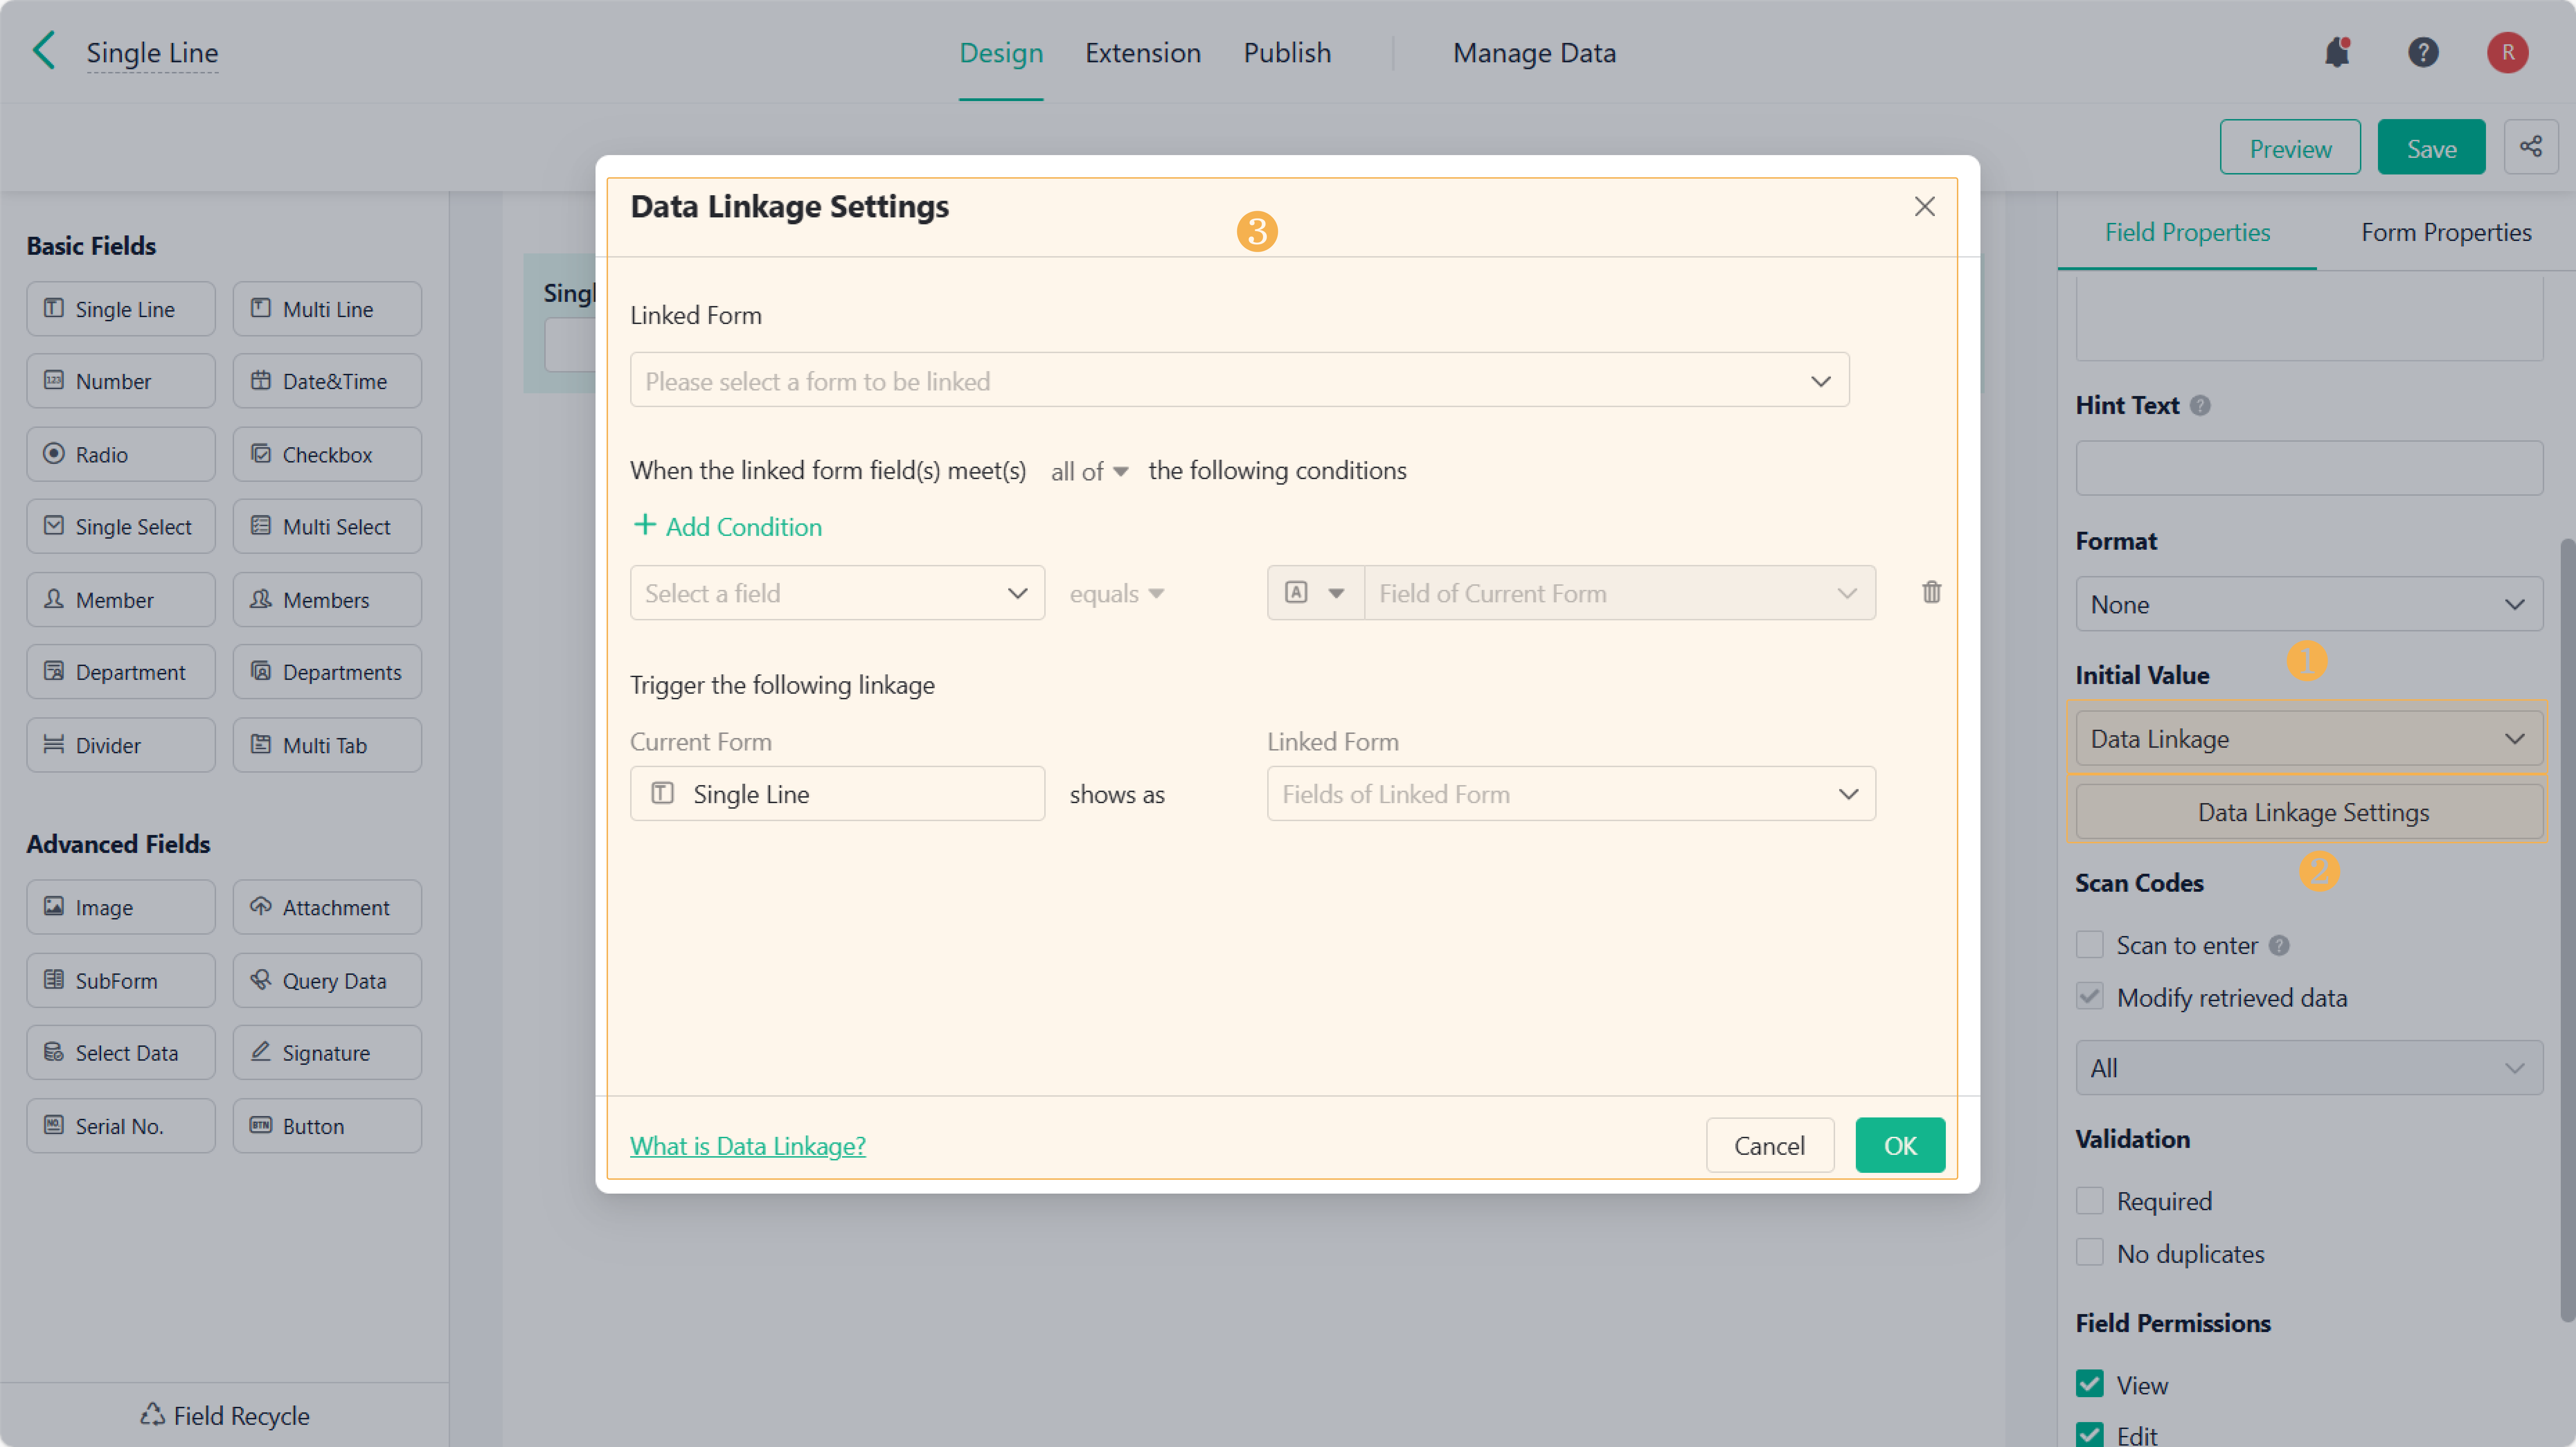Add a Department field
Image resolution: width=2576 pixels, height=1447 pixels.
click(x=121, y=672)
